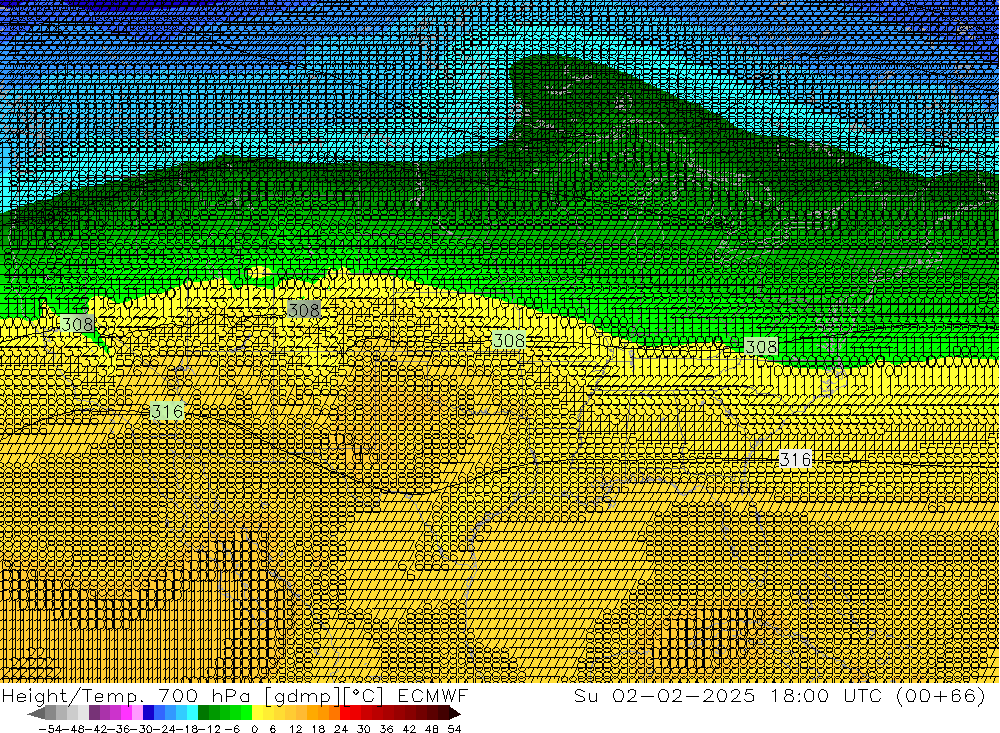1000x733 pixels.
Task: Click the legend value '24'
Action: [x=341, y=729]
